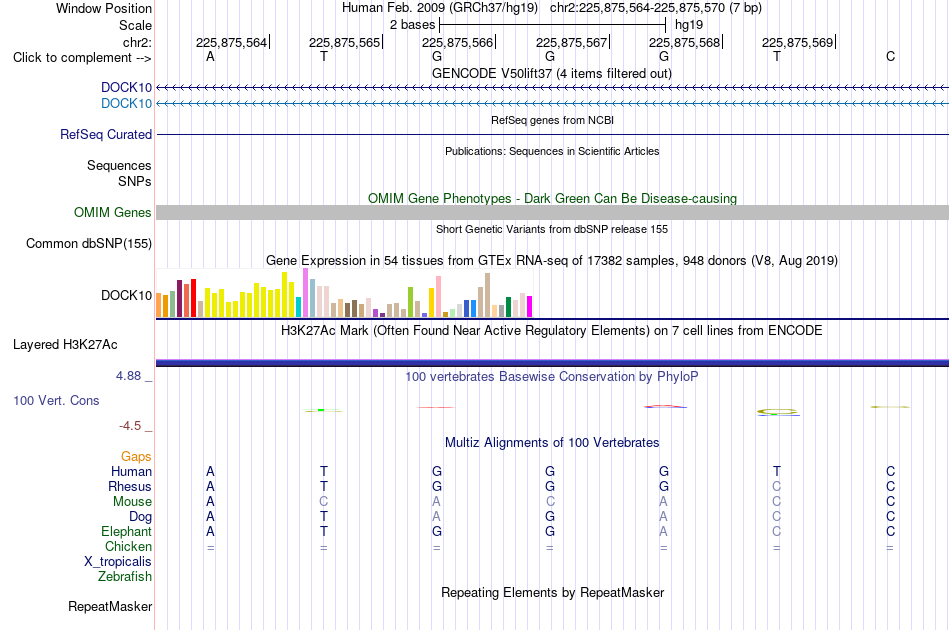950x630 pixels.
Task: Open the 'Basewise Conservation by PhyloP' track title
Action: click(x=552, y=376)
